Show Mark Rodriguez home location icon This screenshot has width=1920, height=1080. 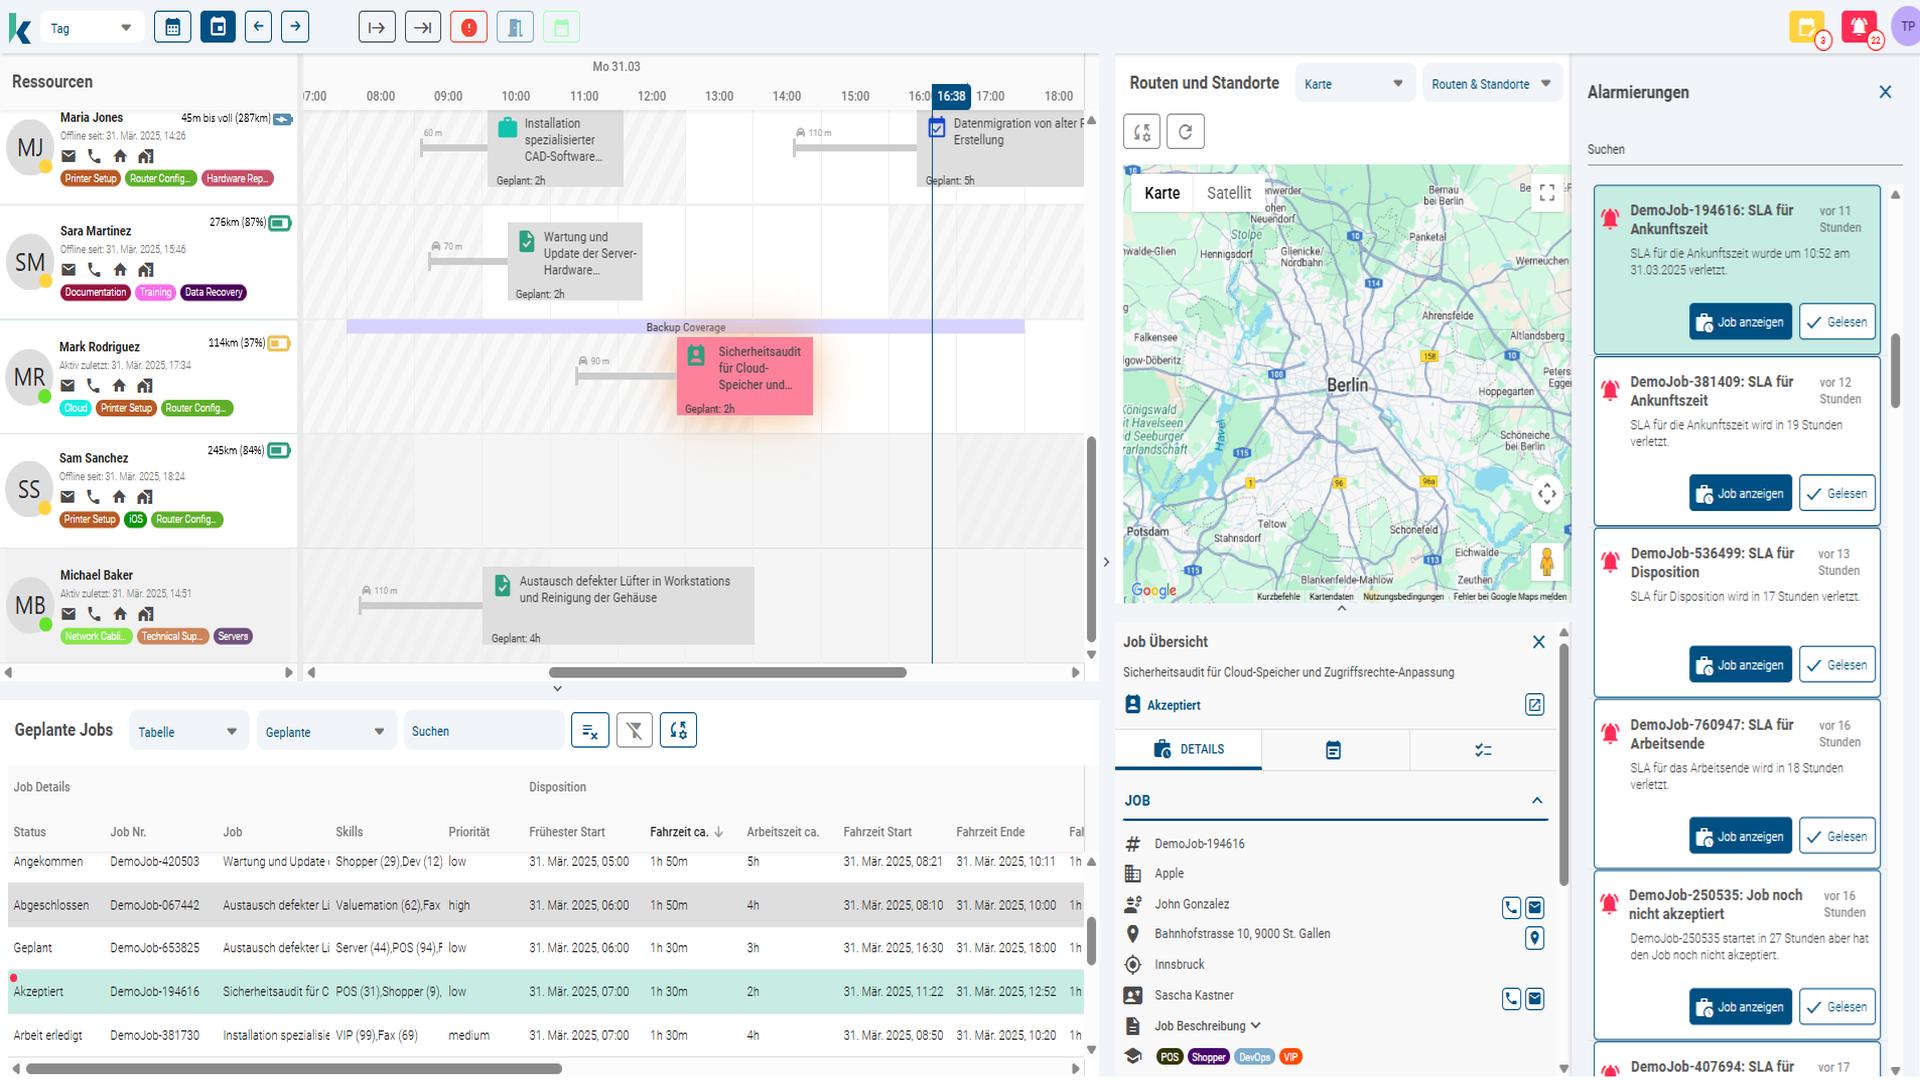click(119, 386)
